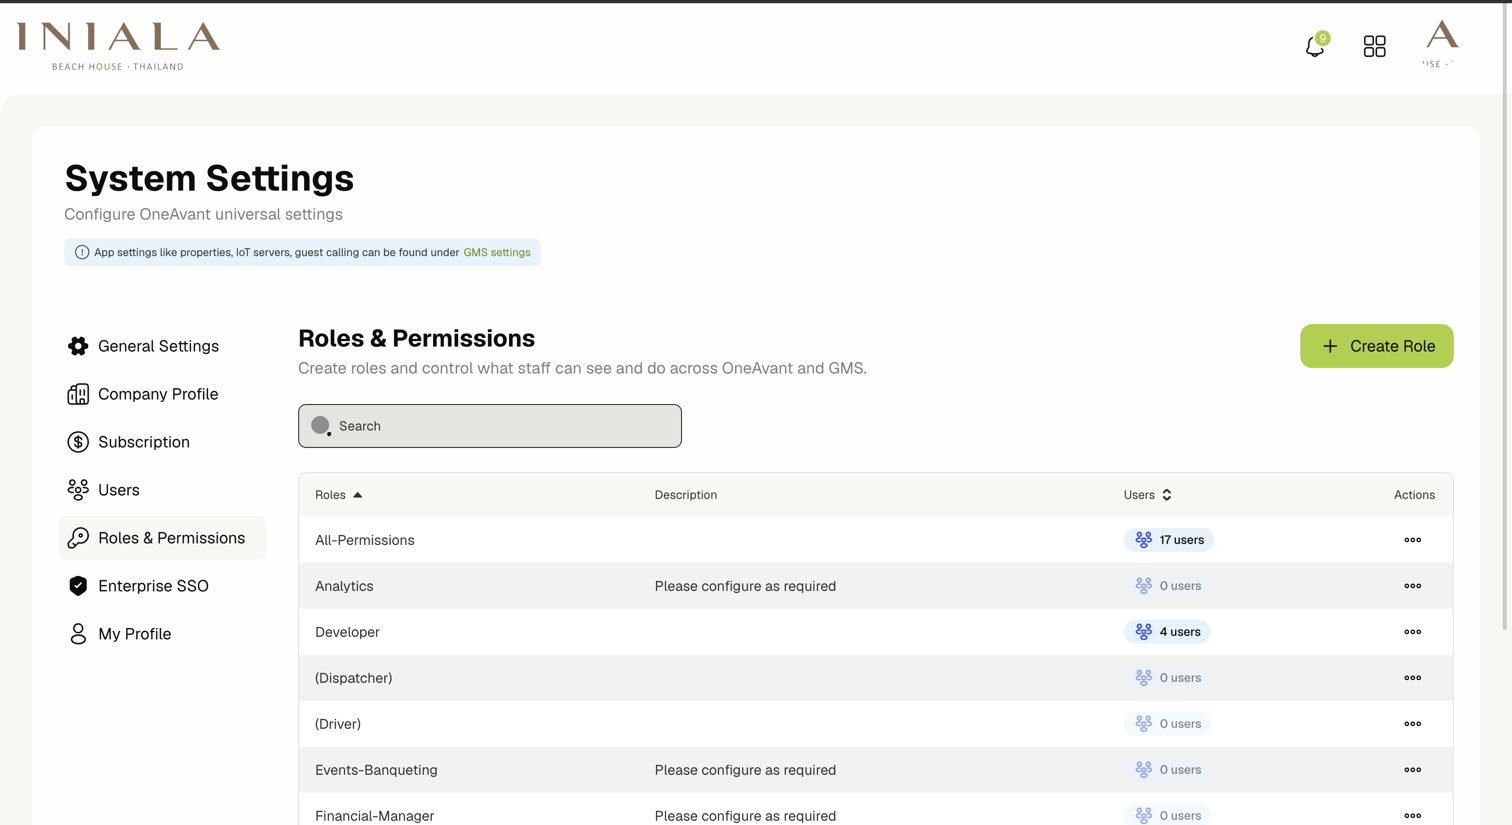The image size is (1512, 825).
Task: Click the Enterprise SSO shield icon
Action: tap(78, 586)
